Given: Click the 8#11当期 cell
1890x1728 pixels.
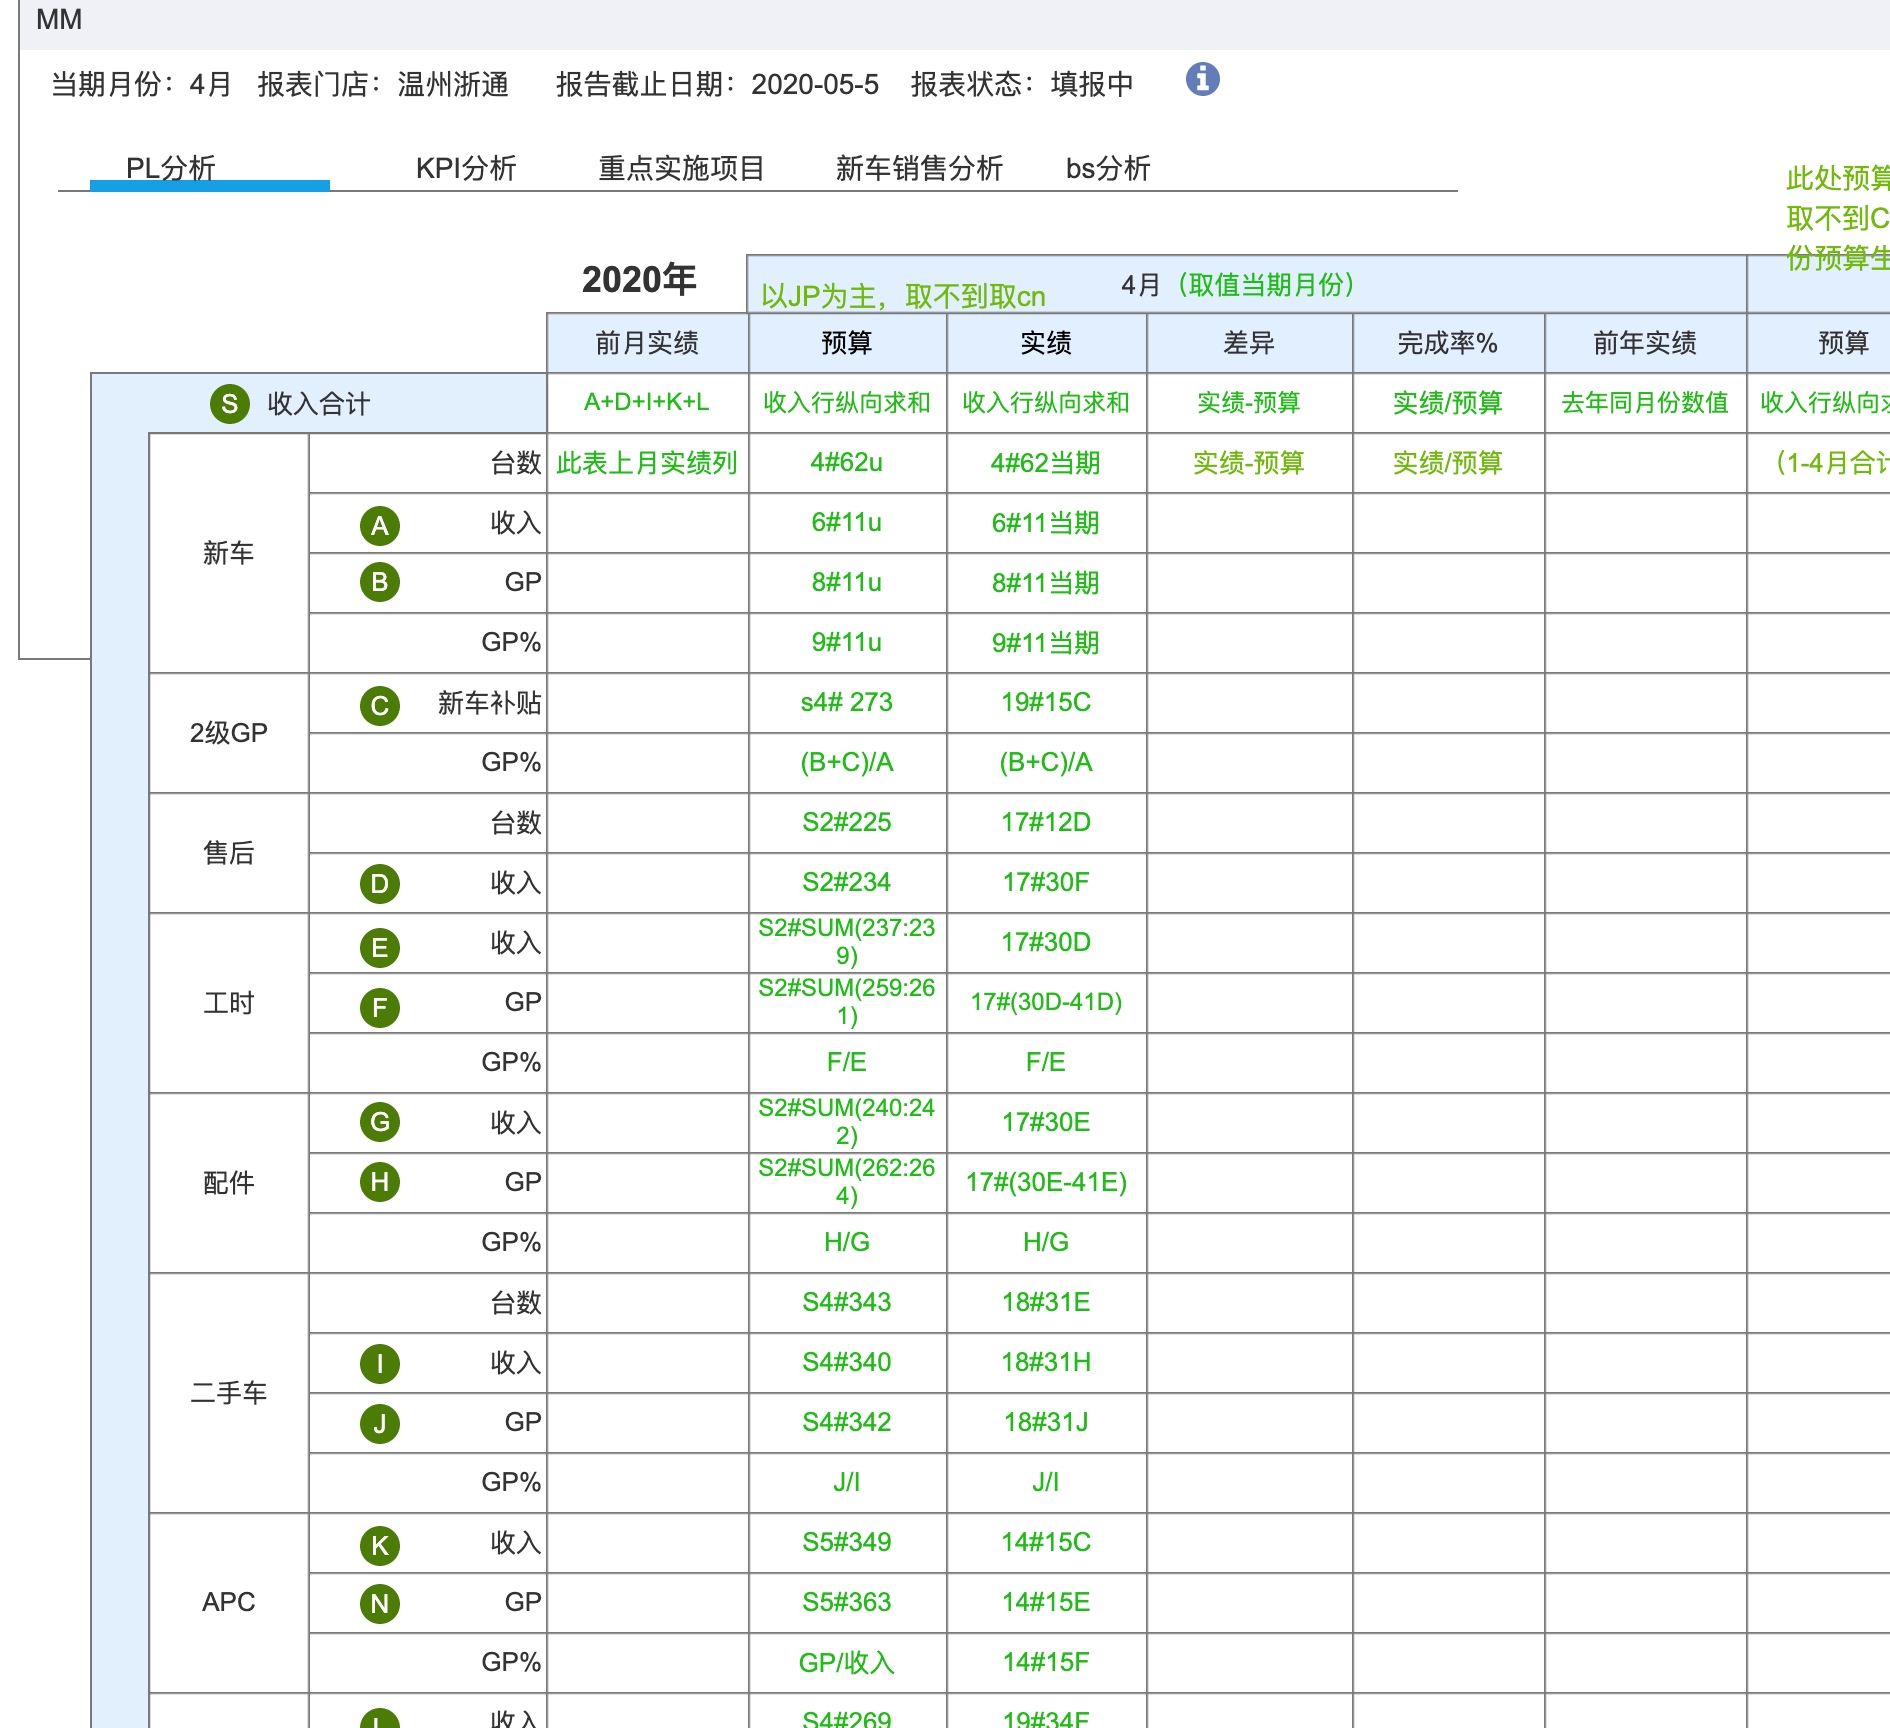Looking at the screenshot, I should (1046, 583).
